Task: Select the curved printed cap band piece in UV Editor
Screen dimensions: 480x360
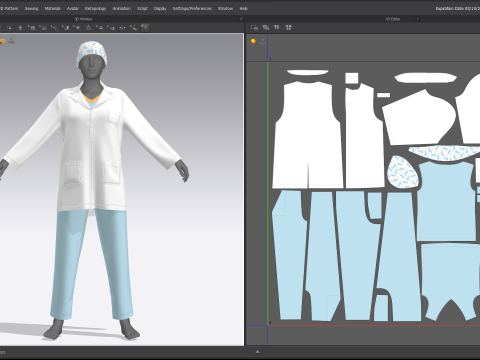Action: click(x=445, y=152)
